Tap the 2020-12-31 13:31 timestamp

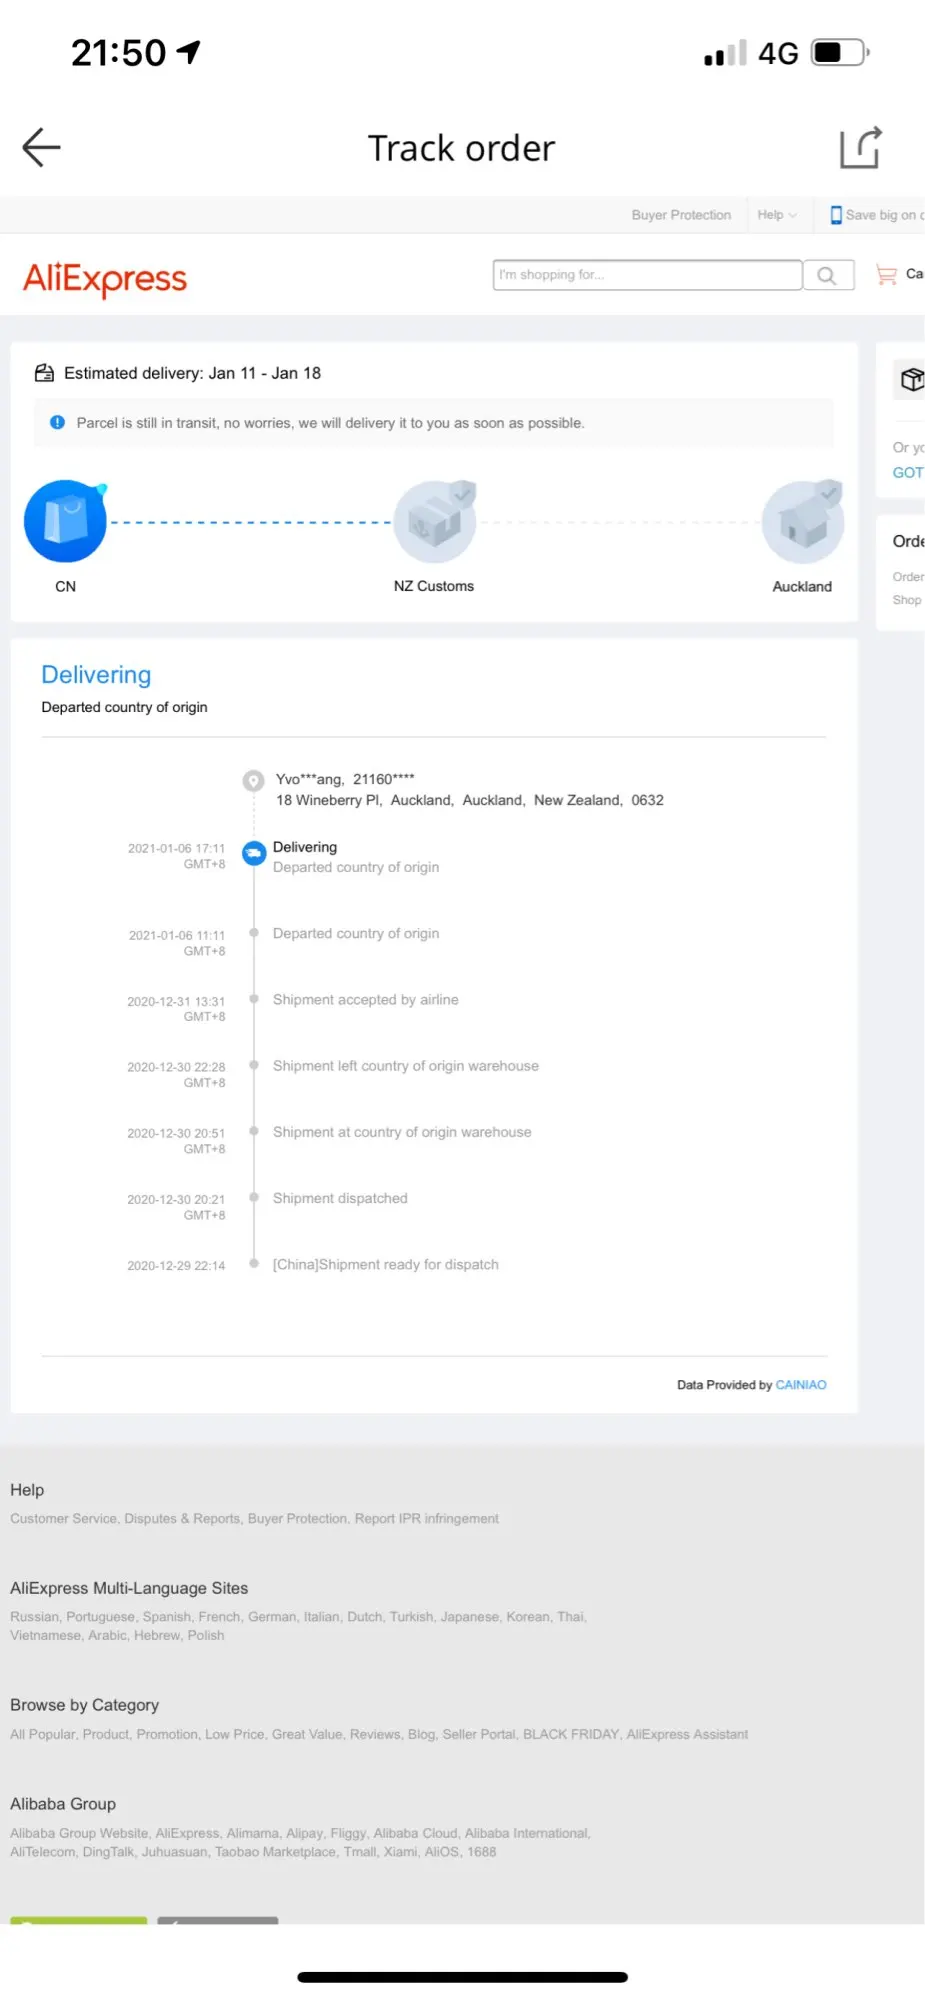point(176,1001)
